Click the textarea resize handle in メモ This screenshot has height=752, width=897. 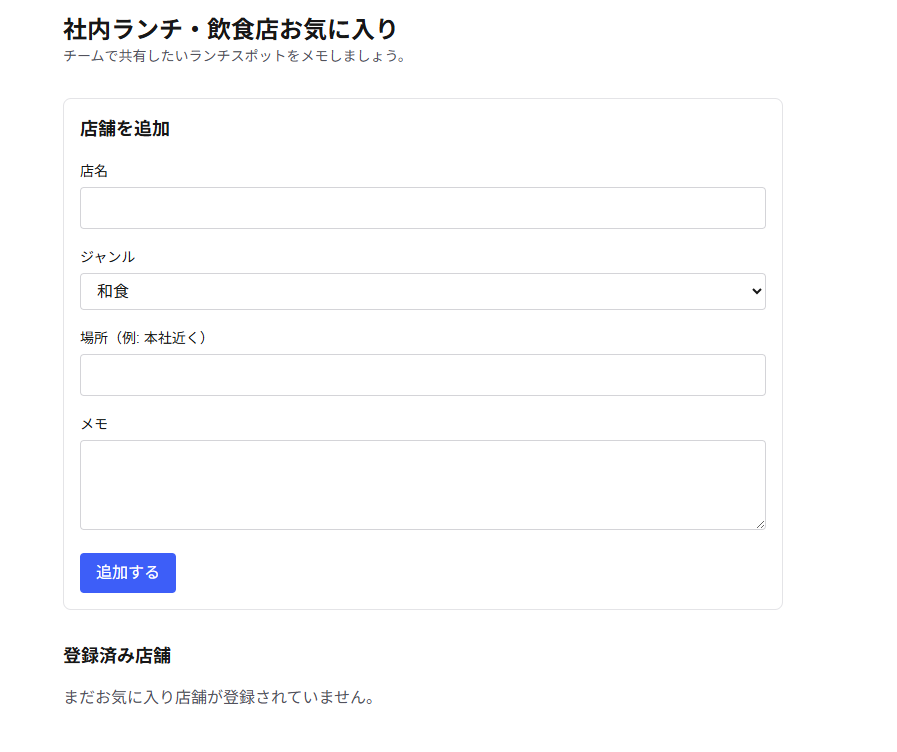tap(760, 524)
